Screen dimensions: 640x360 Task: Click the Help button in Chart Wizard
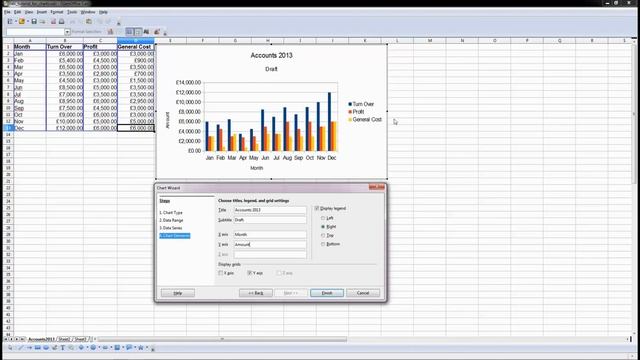[x=178, y=293]
